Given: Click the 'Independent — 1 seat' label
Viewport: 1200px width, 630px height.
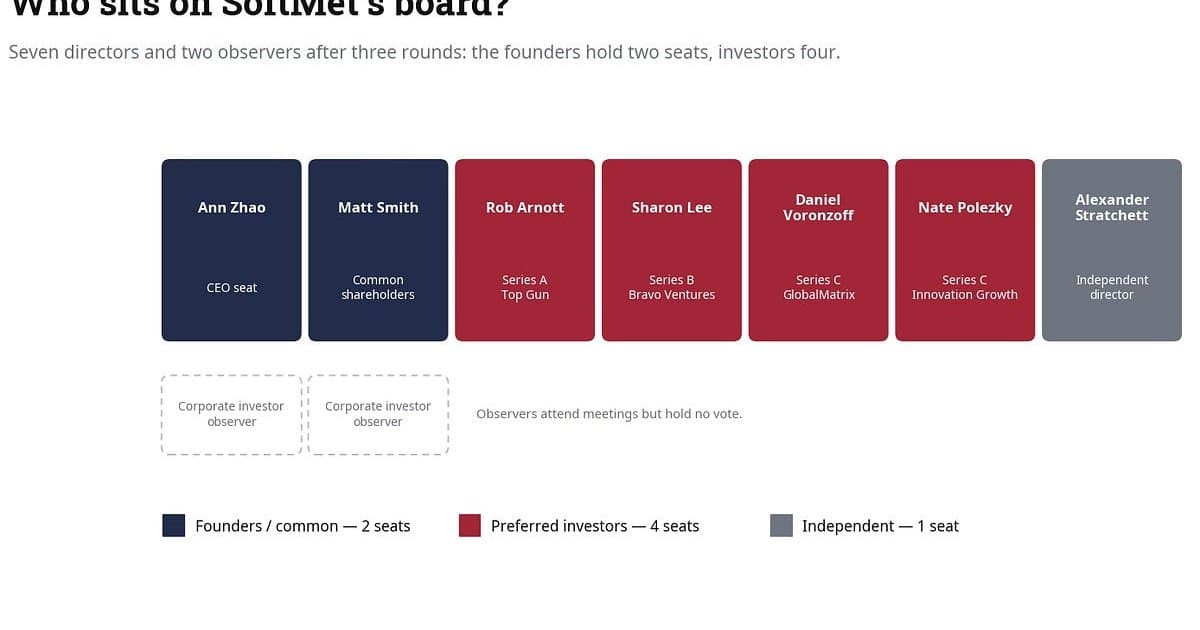Looking at the screenshot, I should (880, 526).
